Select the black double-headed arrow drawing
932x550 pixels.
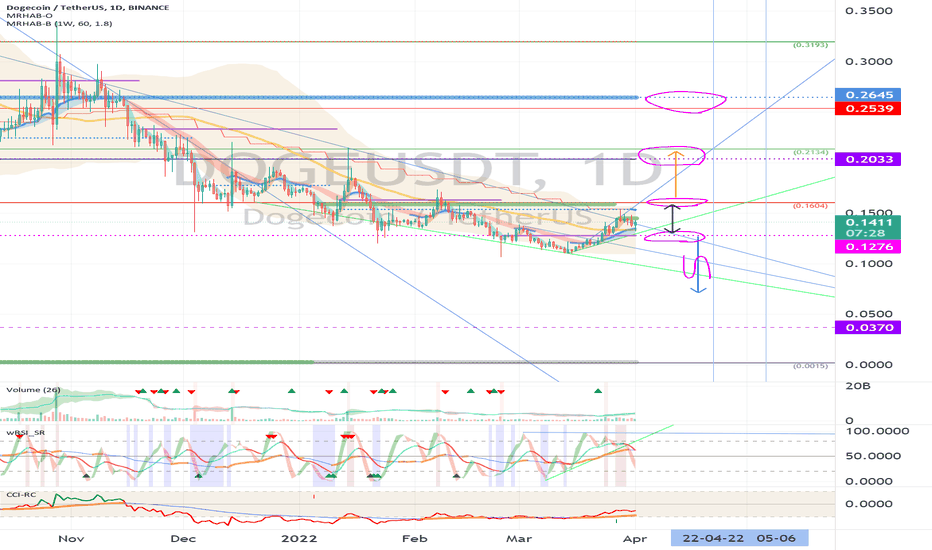pos(672,219)
